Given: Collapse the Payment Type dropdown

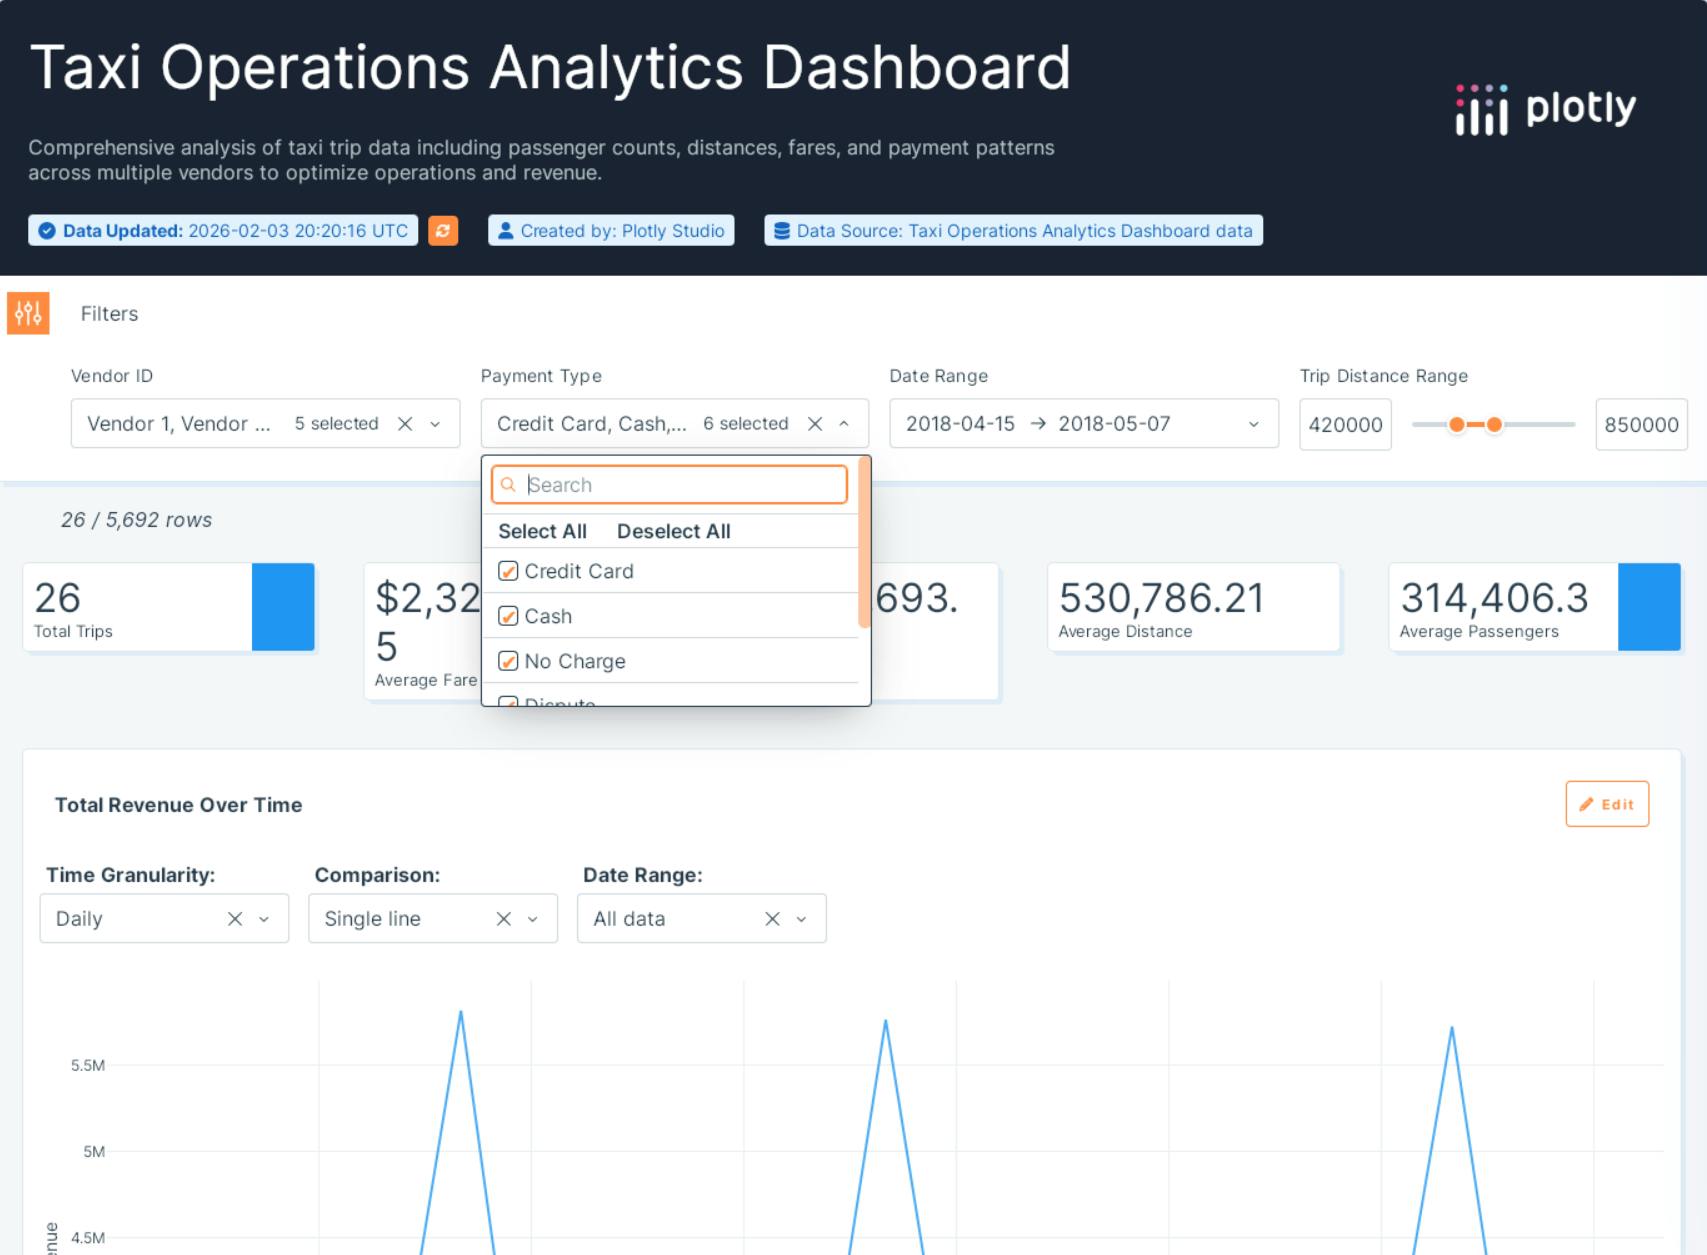Looking at the screenshot, I should [x=843, y=423].
